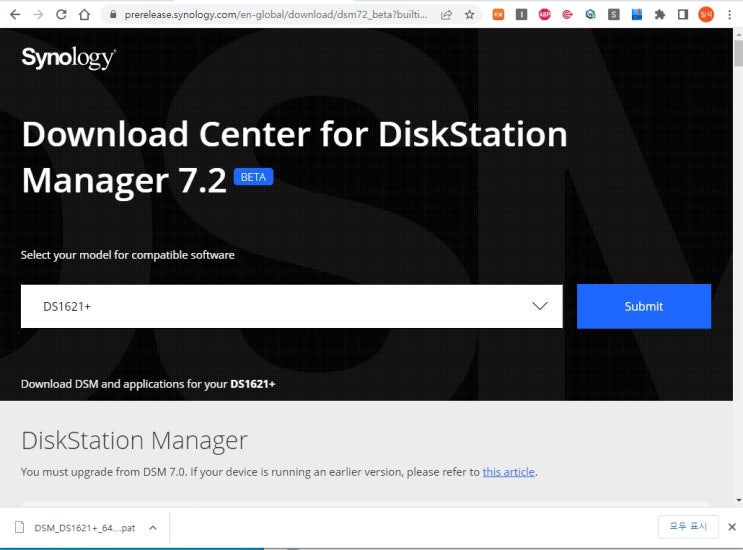
Task: Click the scrollbar up arrow
Action: [738, 35]
